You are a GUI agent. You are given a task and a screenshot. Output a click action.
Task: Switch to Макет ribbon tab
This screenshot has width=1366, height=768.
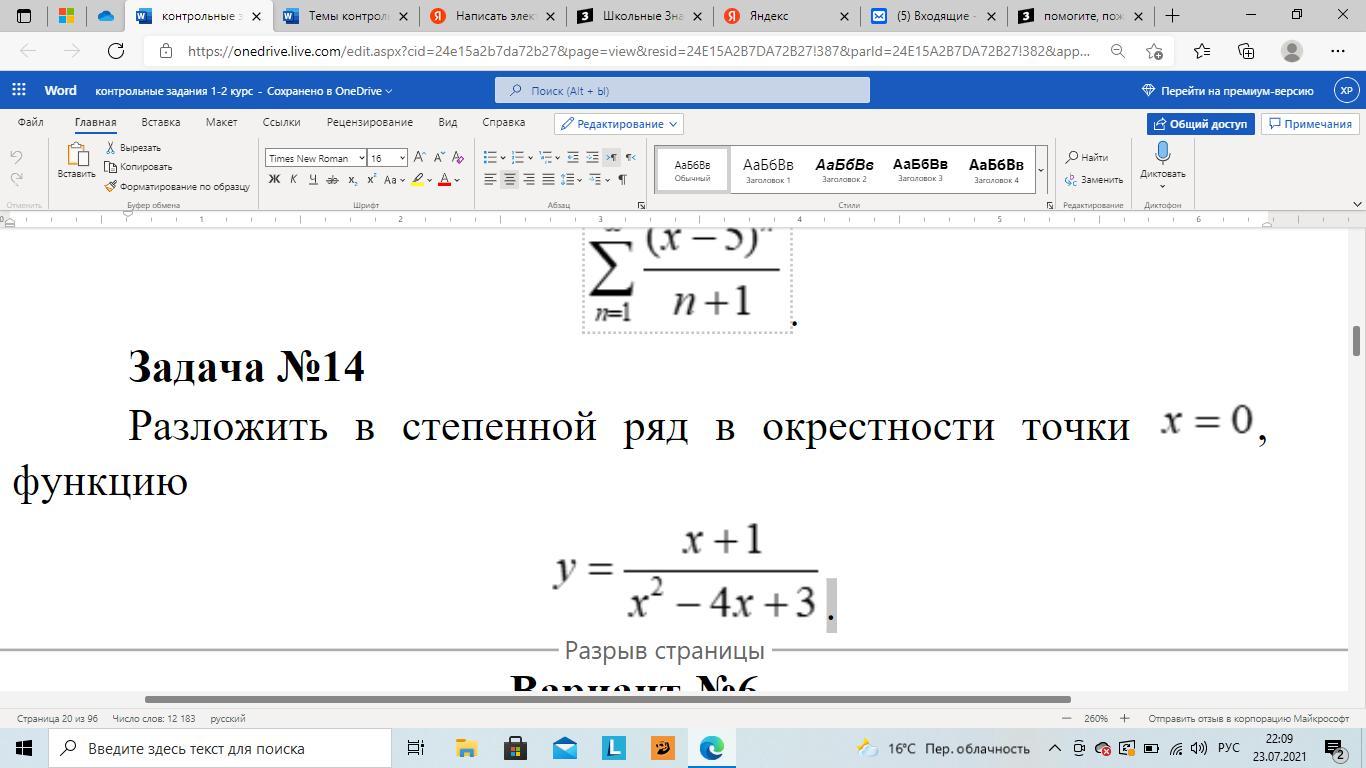click(x=221, y=122)
